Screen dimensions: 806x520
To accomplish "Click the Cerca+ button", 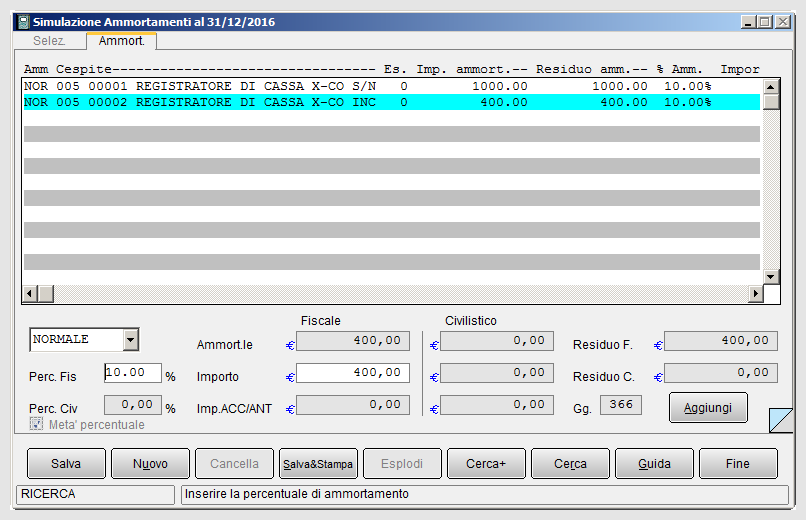I will click(486, 463).
